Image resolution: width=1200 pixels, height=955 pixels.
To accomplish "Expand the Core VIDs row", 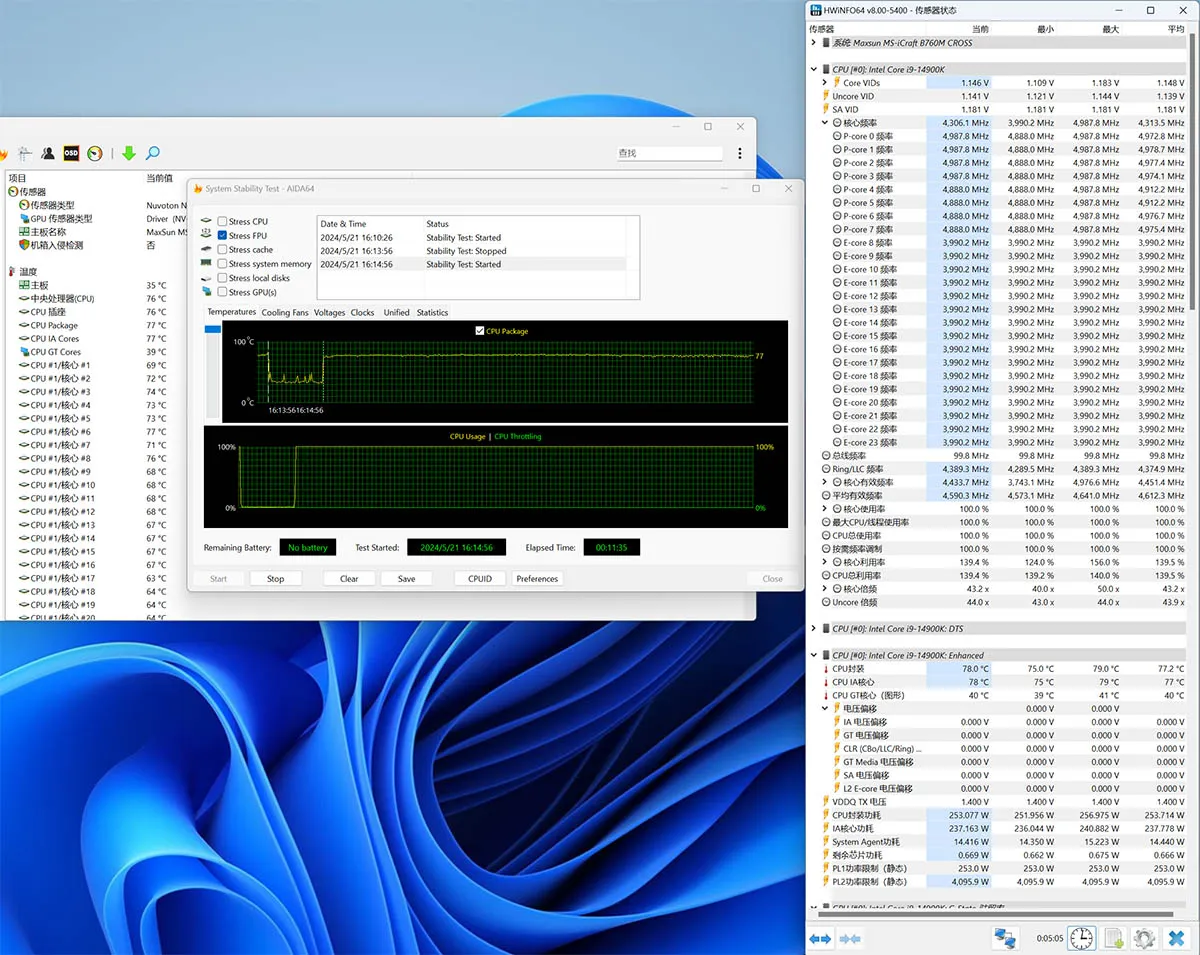I will [825, 83].
